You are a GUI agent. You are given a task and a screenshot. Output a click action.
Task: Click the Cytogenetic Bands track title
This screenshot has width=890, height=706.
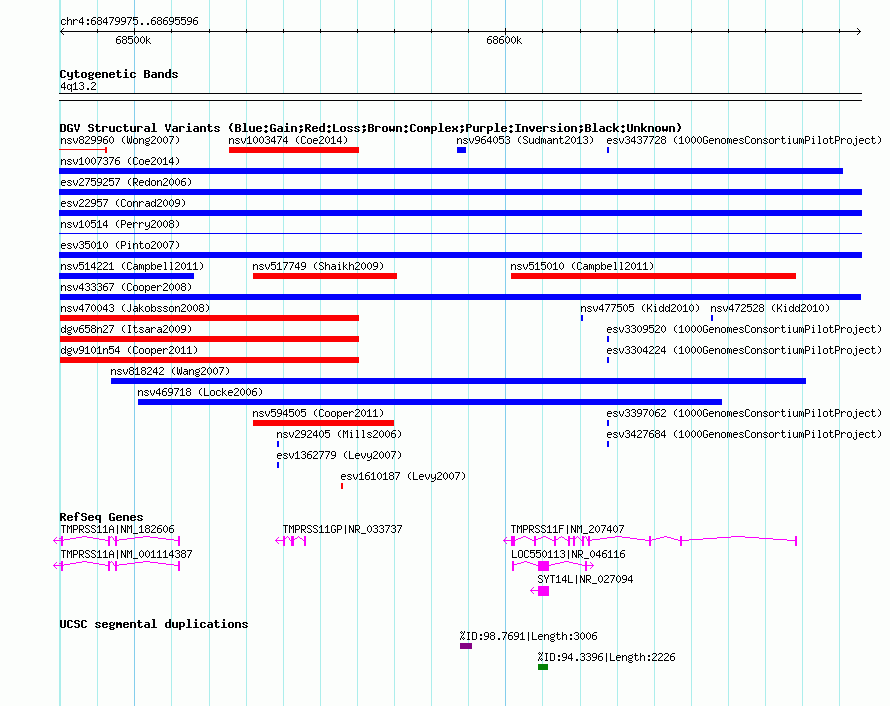(119, 74)
